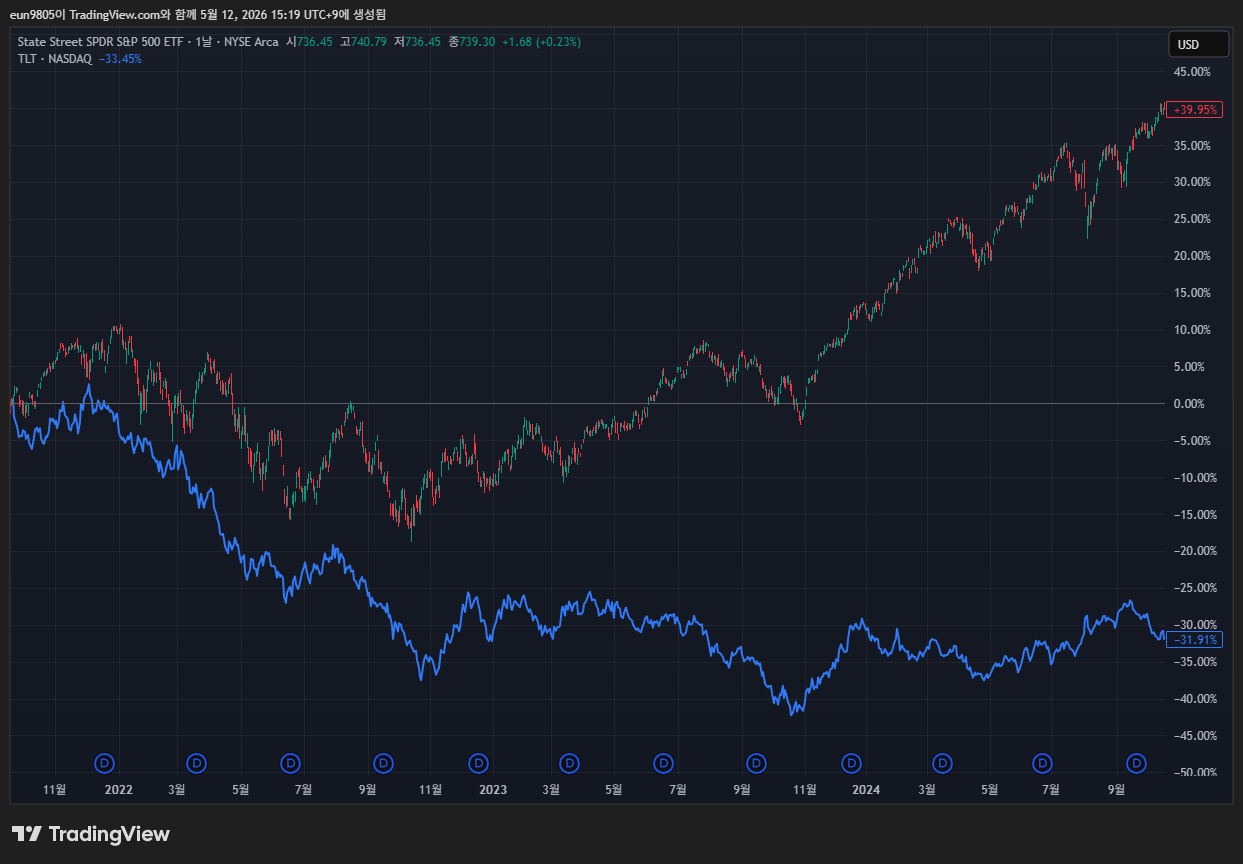Click the snapshot header text by eun9805
The image size is (1243, 864).
click(198, 14)
